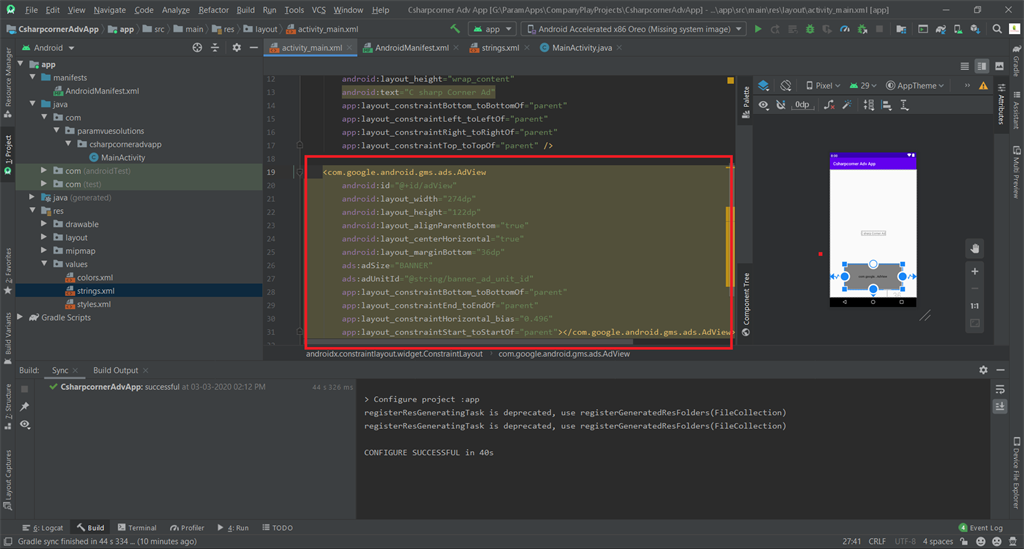The width and height of the screenshot is (1024, 549).
Task: Open project structure folder icon in toolbar
Action: click(901, 29)
